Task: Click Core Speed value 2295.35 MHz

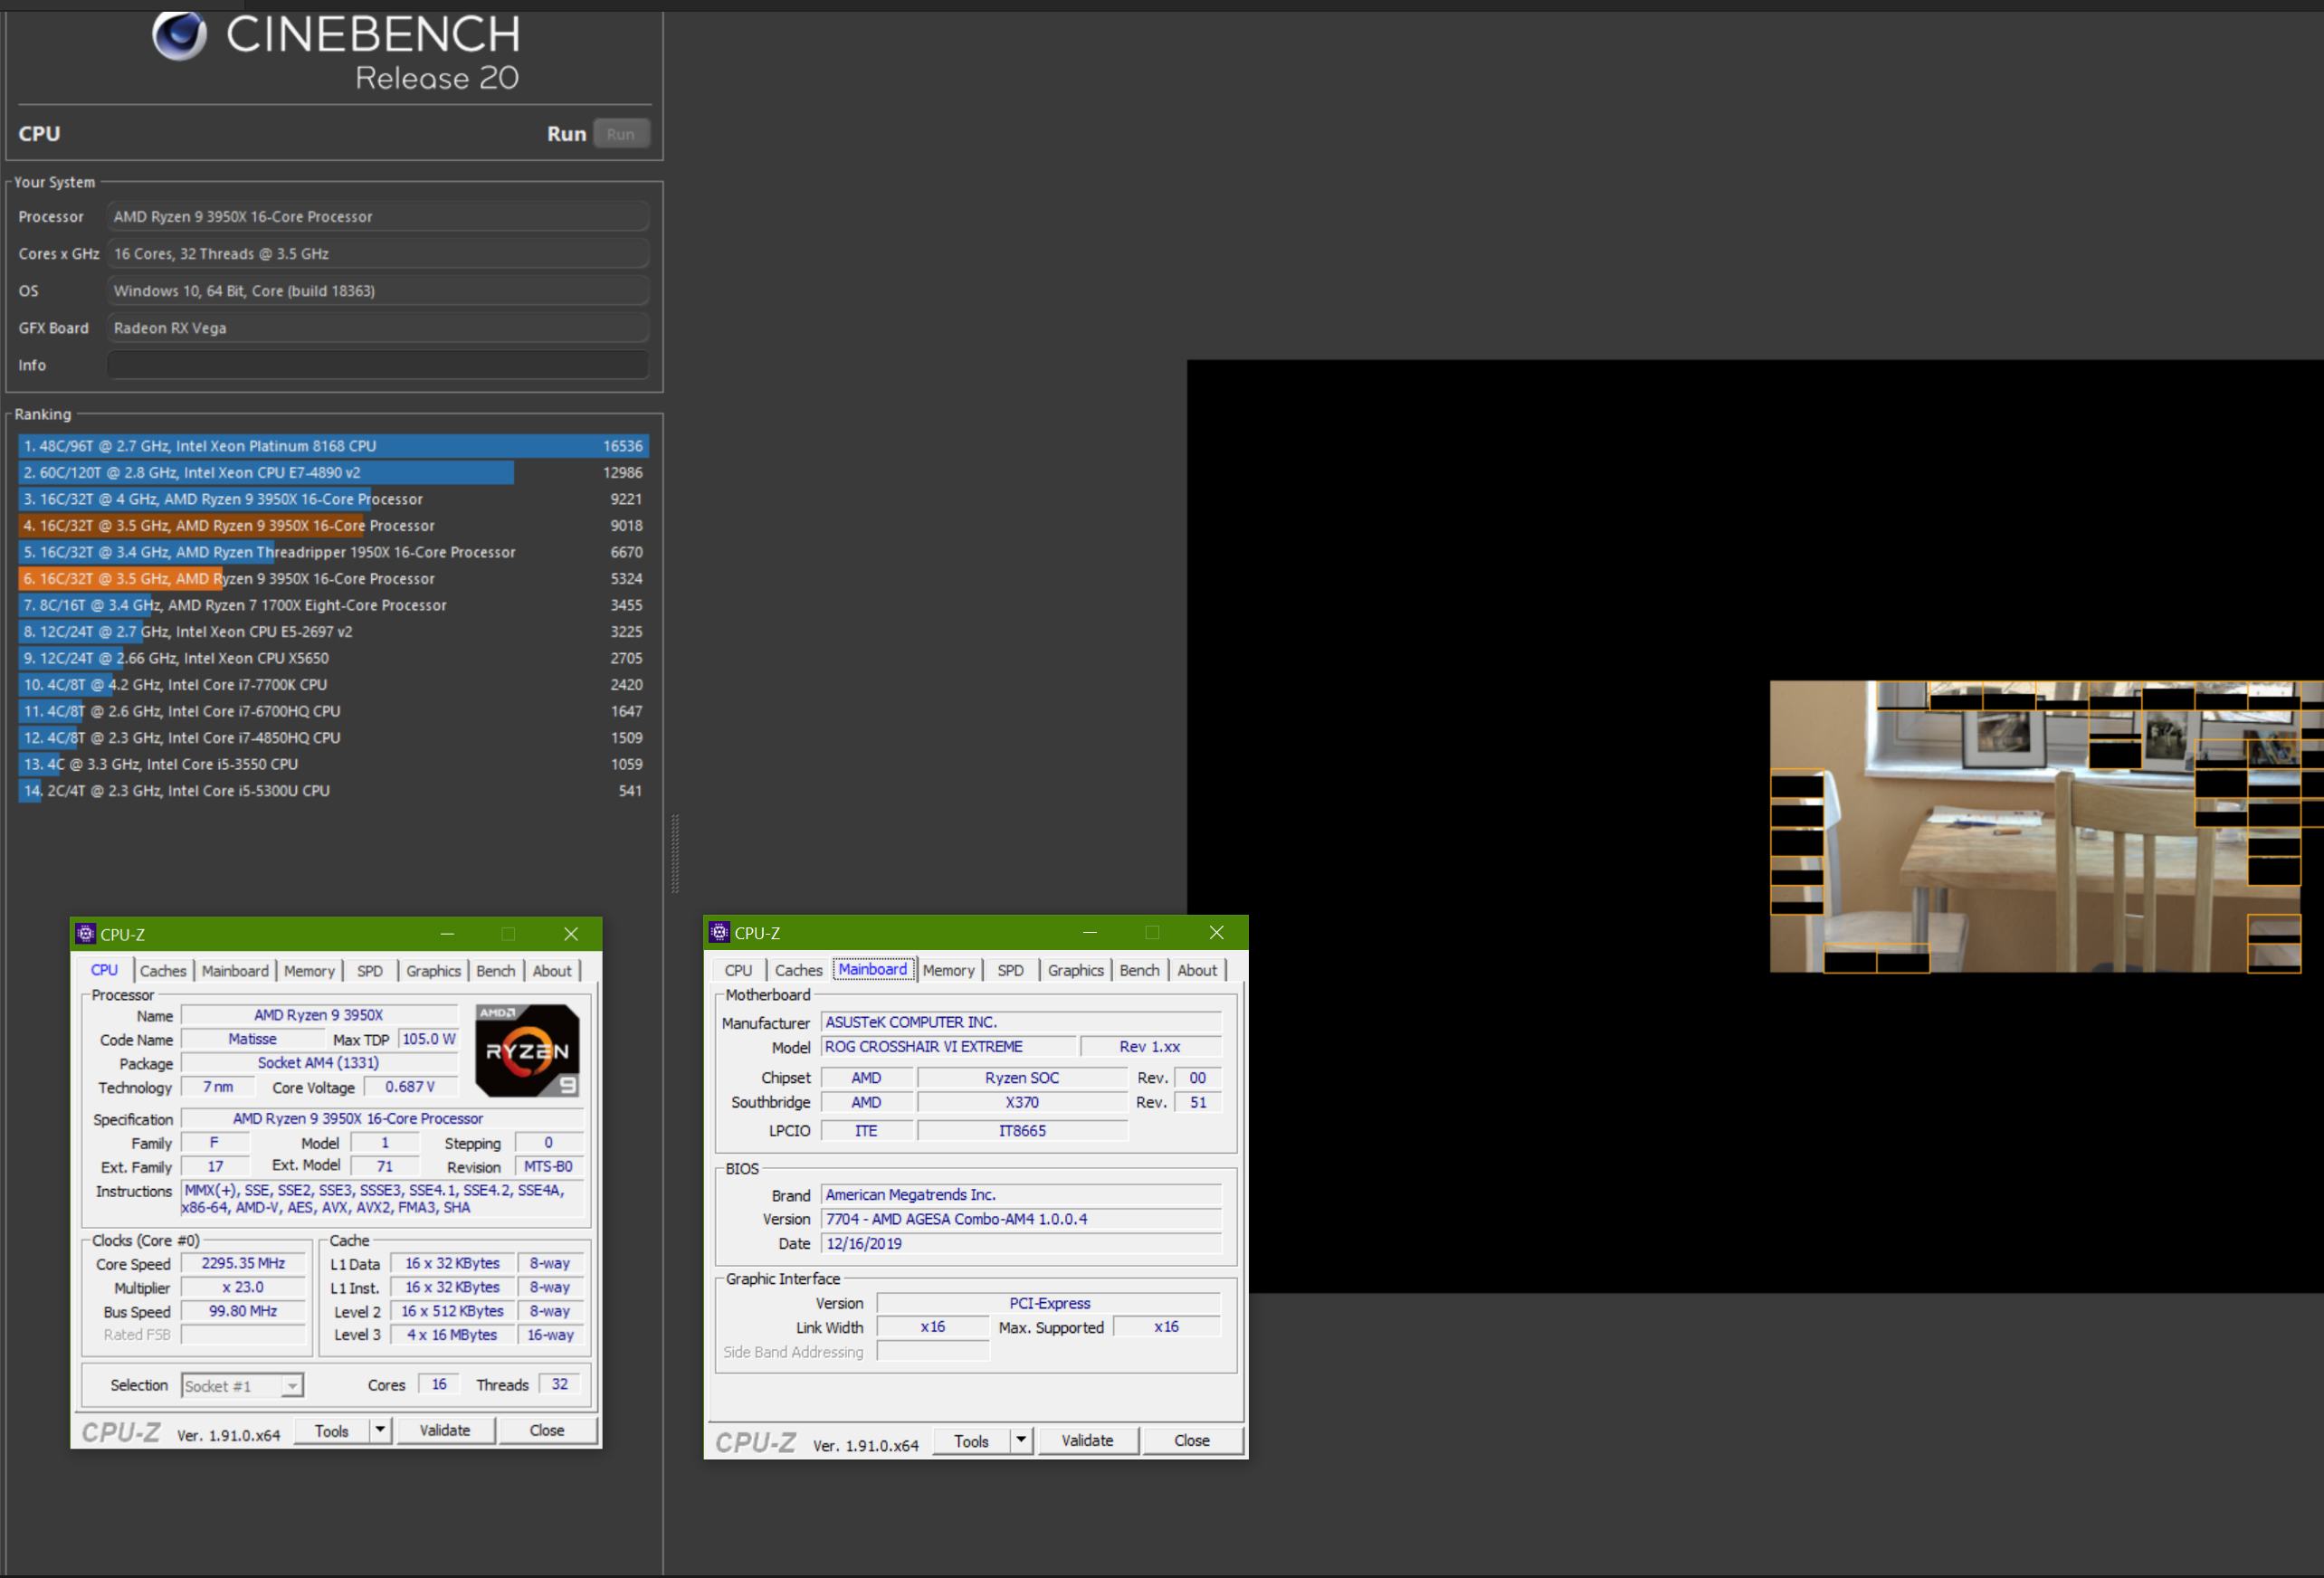Action: coord(243,1263)
